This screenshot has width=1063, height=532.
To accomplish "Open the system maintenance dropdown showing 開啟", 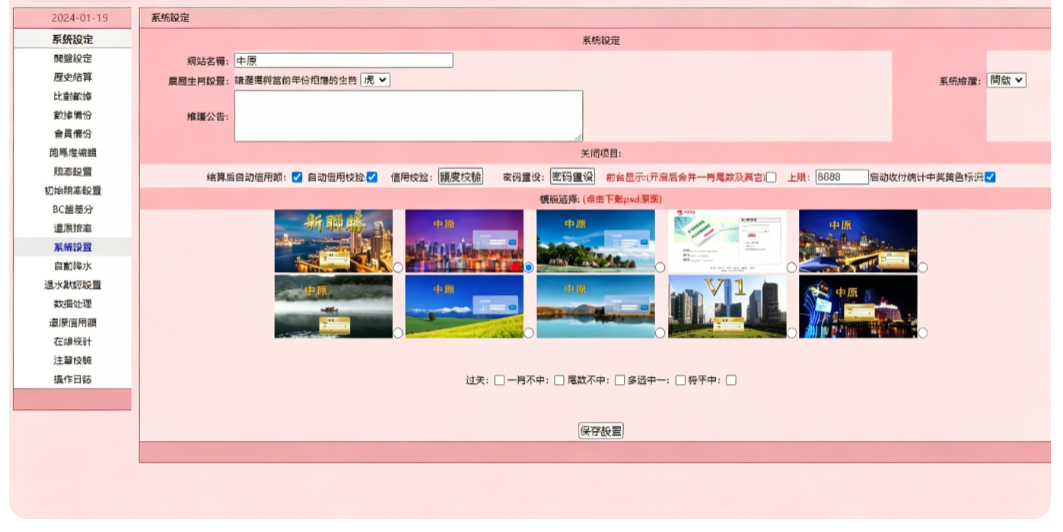I will pos(1006,80).
